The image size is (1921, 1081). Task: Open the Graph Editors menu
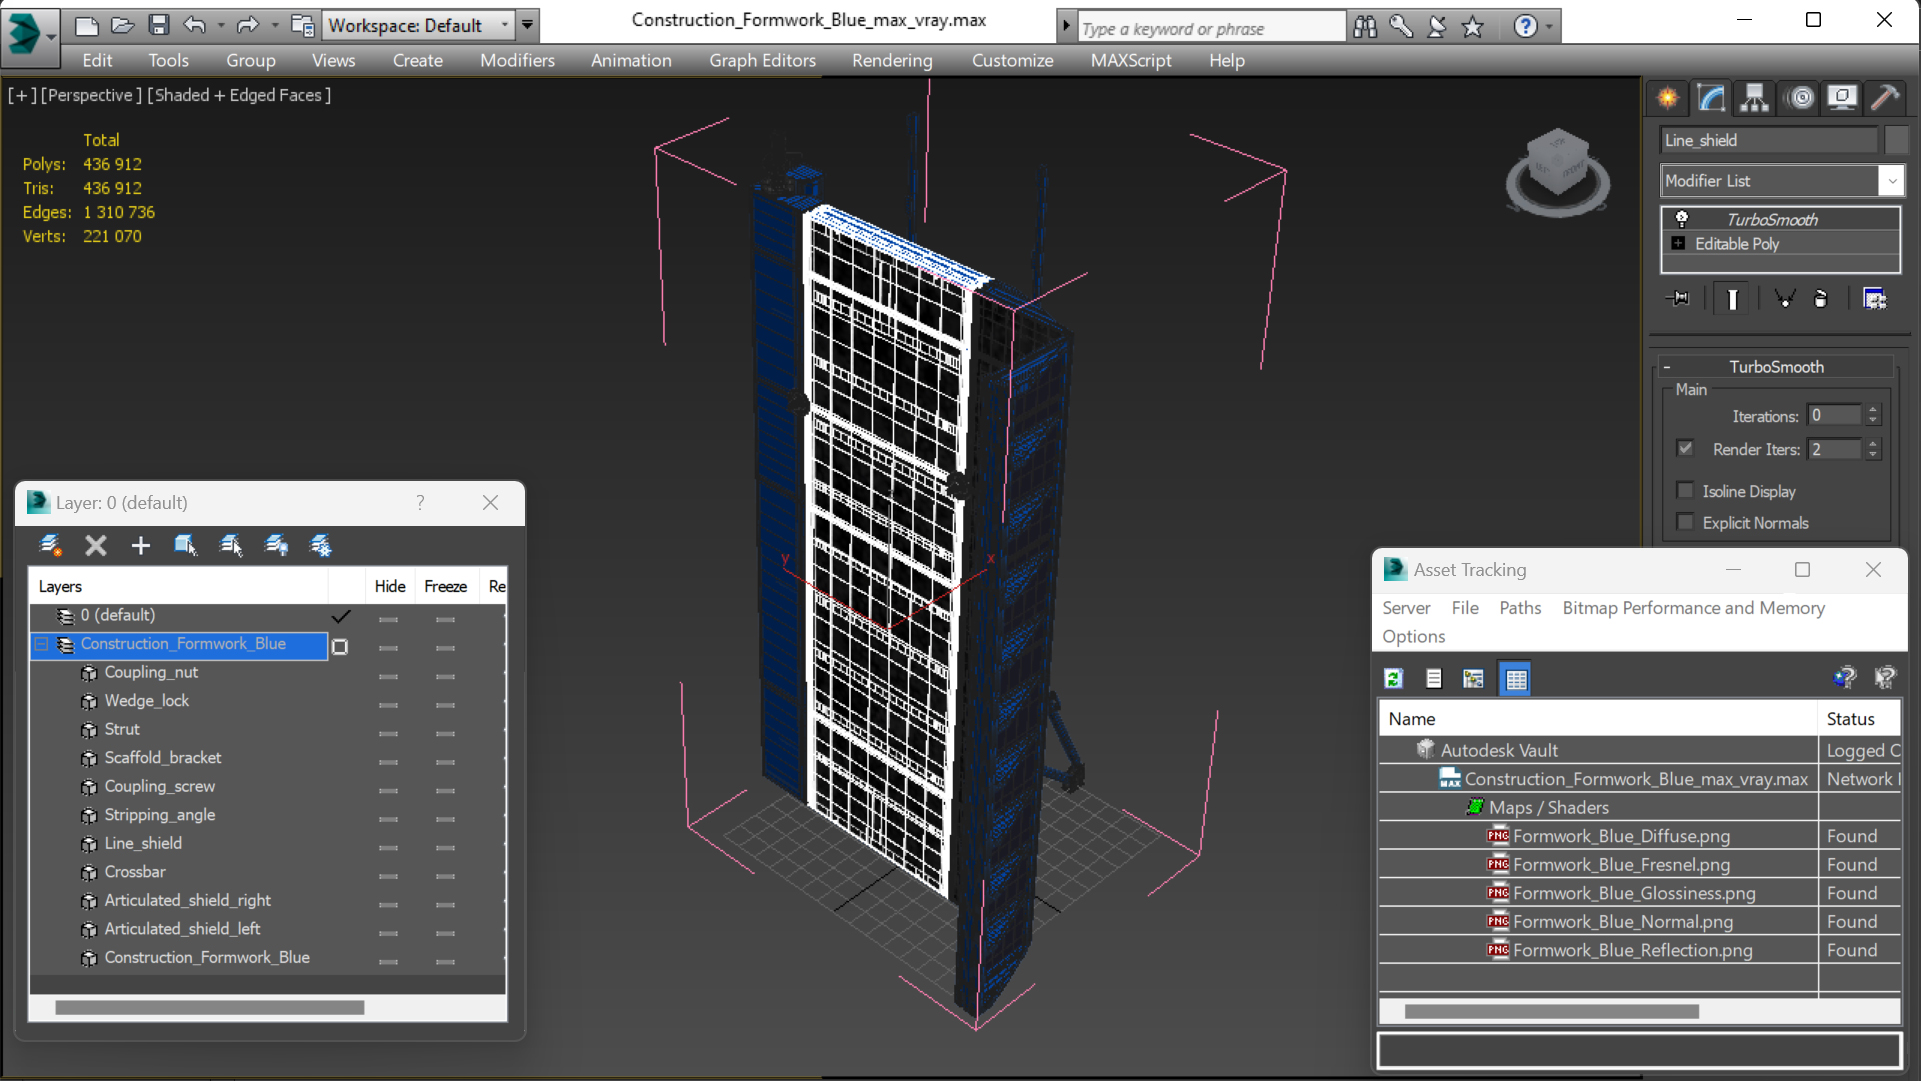click(x=762, y=60)
